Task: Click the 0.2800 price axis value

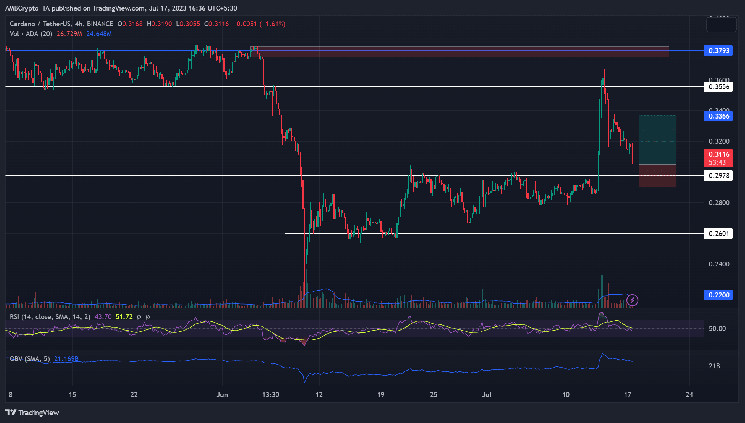Action: click(x=718, y=202)
